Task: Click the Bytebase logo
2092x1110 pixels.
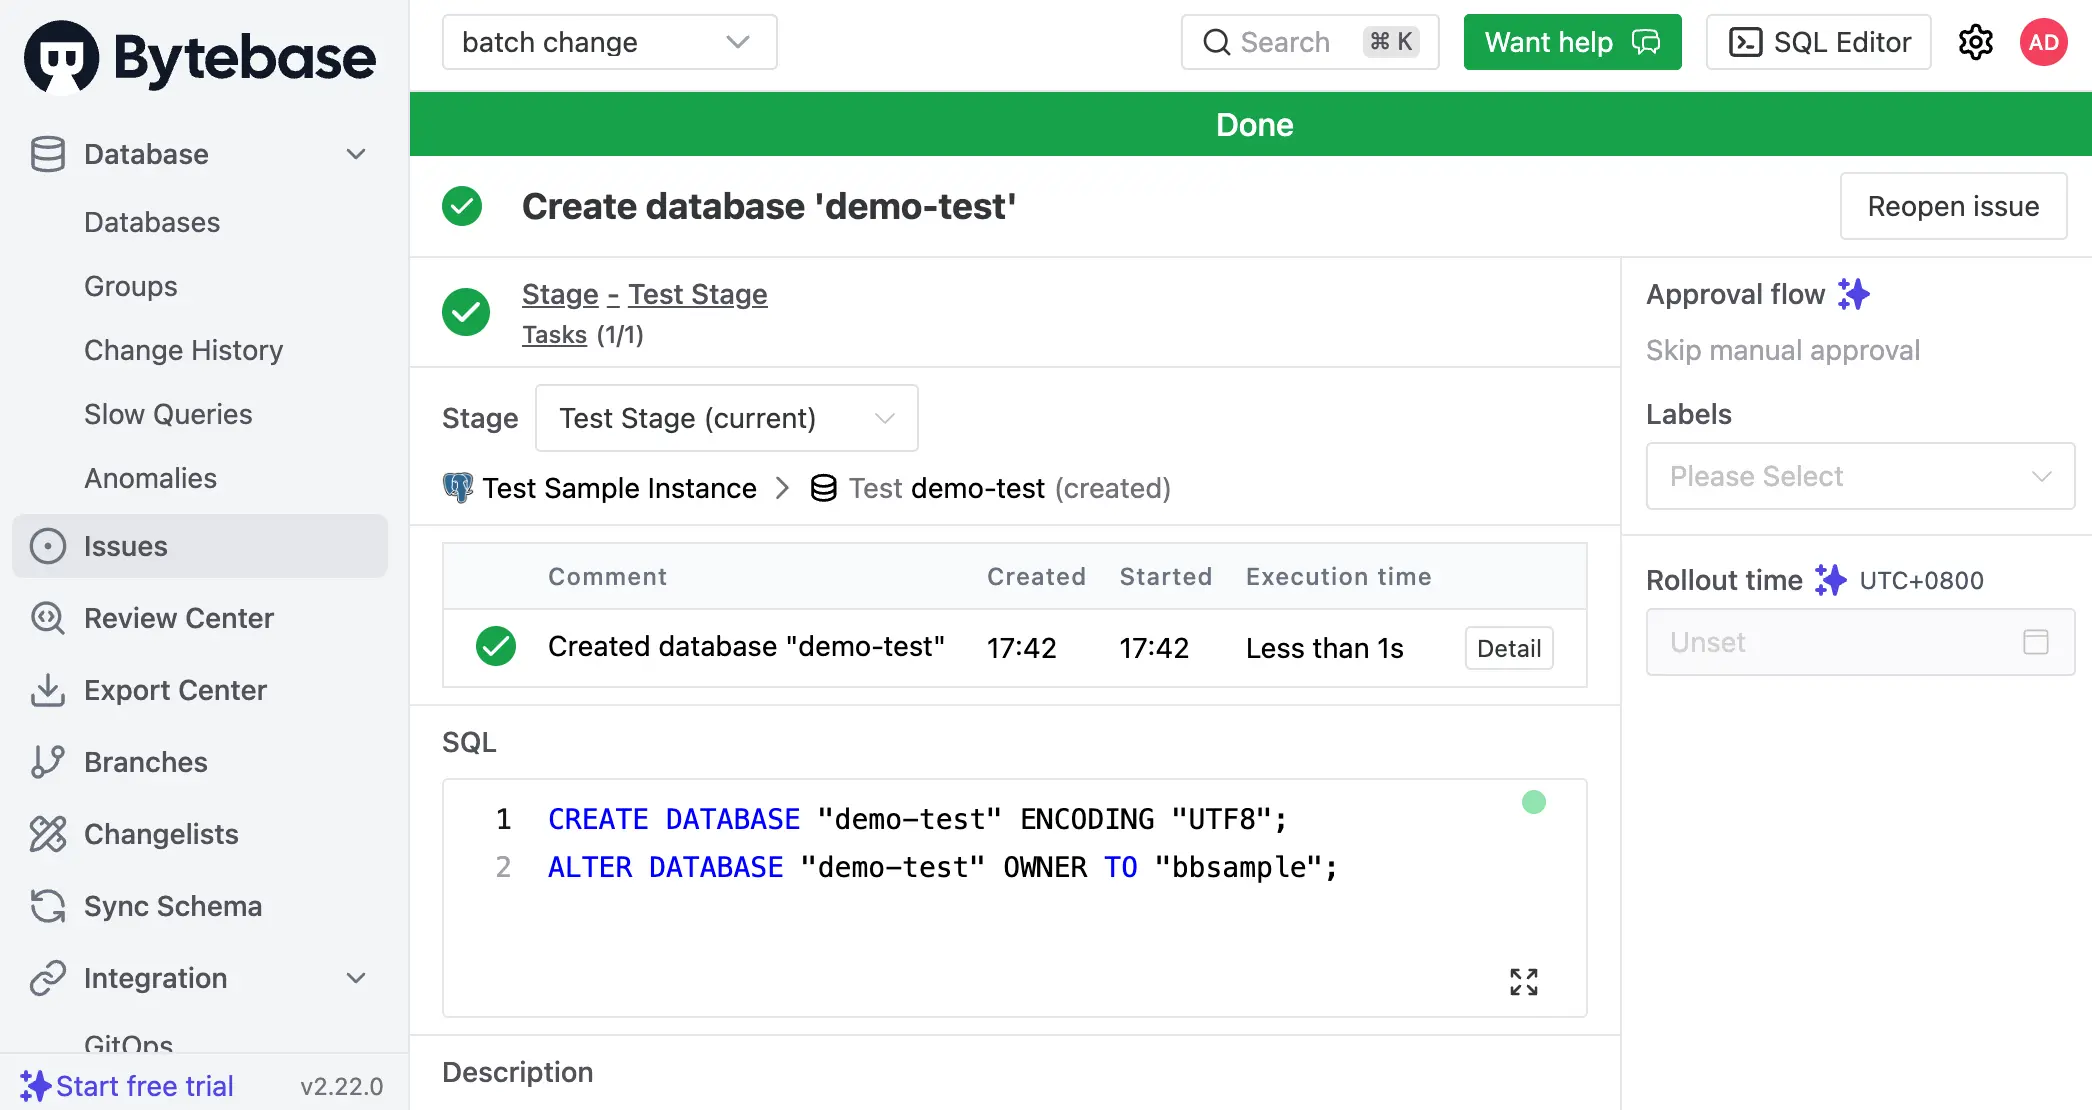Action: tap(200, 57)
